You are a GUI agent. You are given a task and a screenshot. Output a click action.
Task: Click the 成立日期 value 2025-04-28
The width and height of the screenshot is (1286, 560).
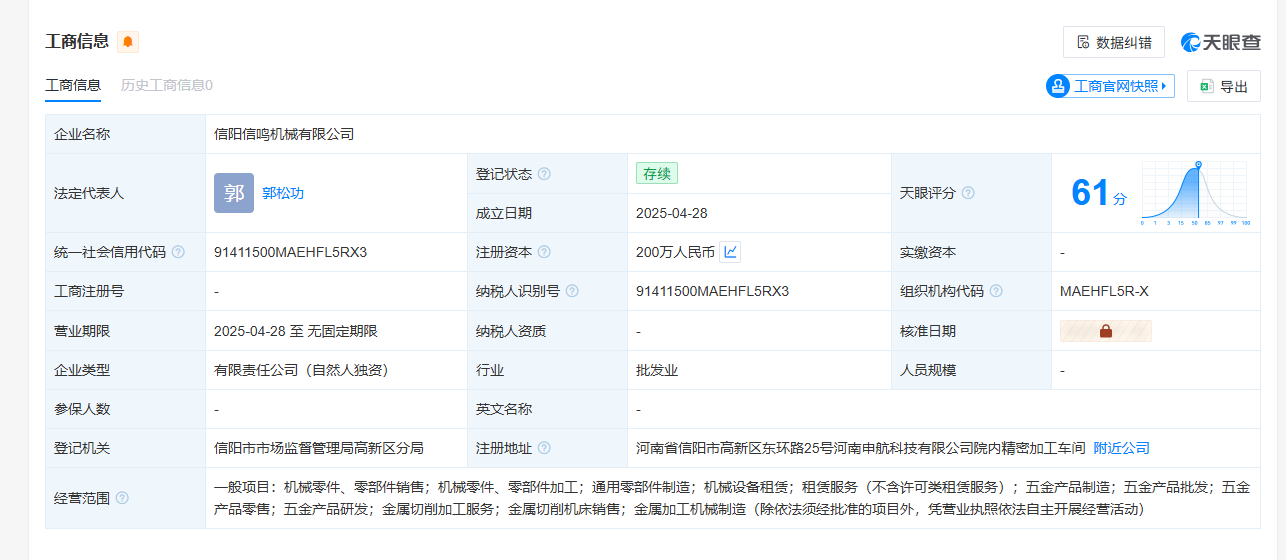(672, 213)
